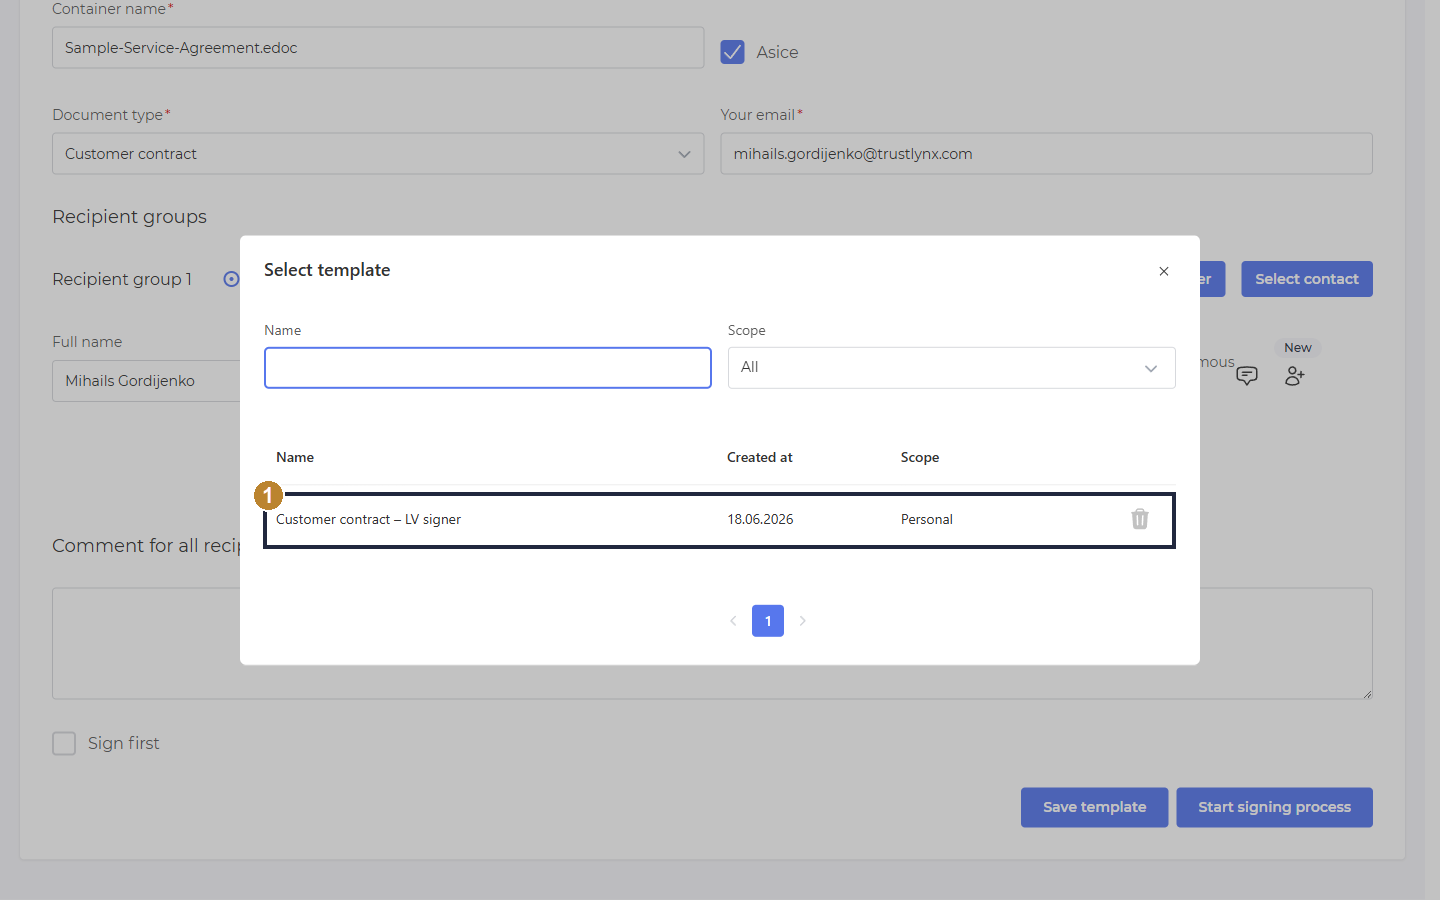
Task: Enable the Sign first checkbox
Action: click(64, 743)
